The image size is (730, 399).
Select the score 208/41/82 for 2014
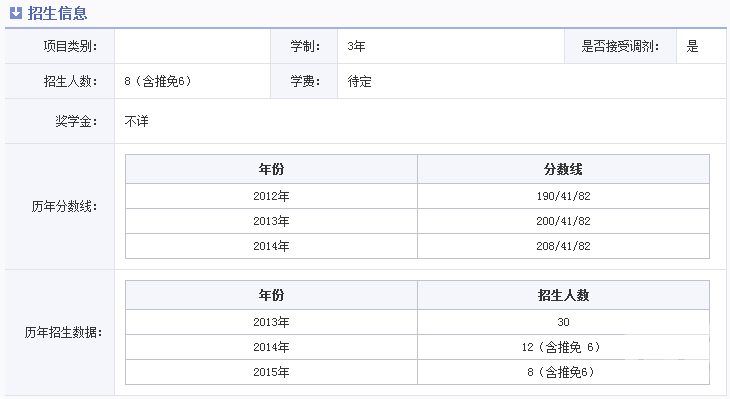[563, 246]
